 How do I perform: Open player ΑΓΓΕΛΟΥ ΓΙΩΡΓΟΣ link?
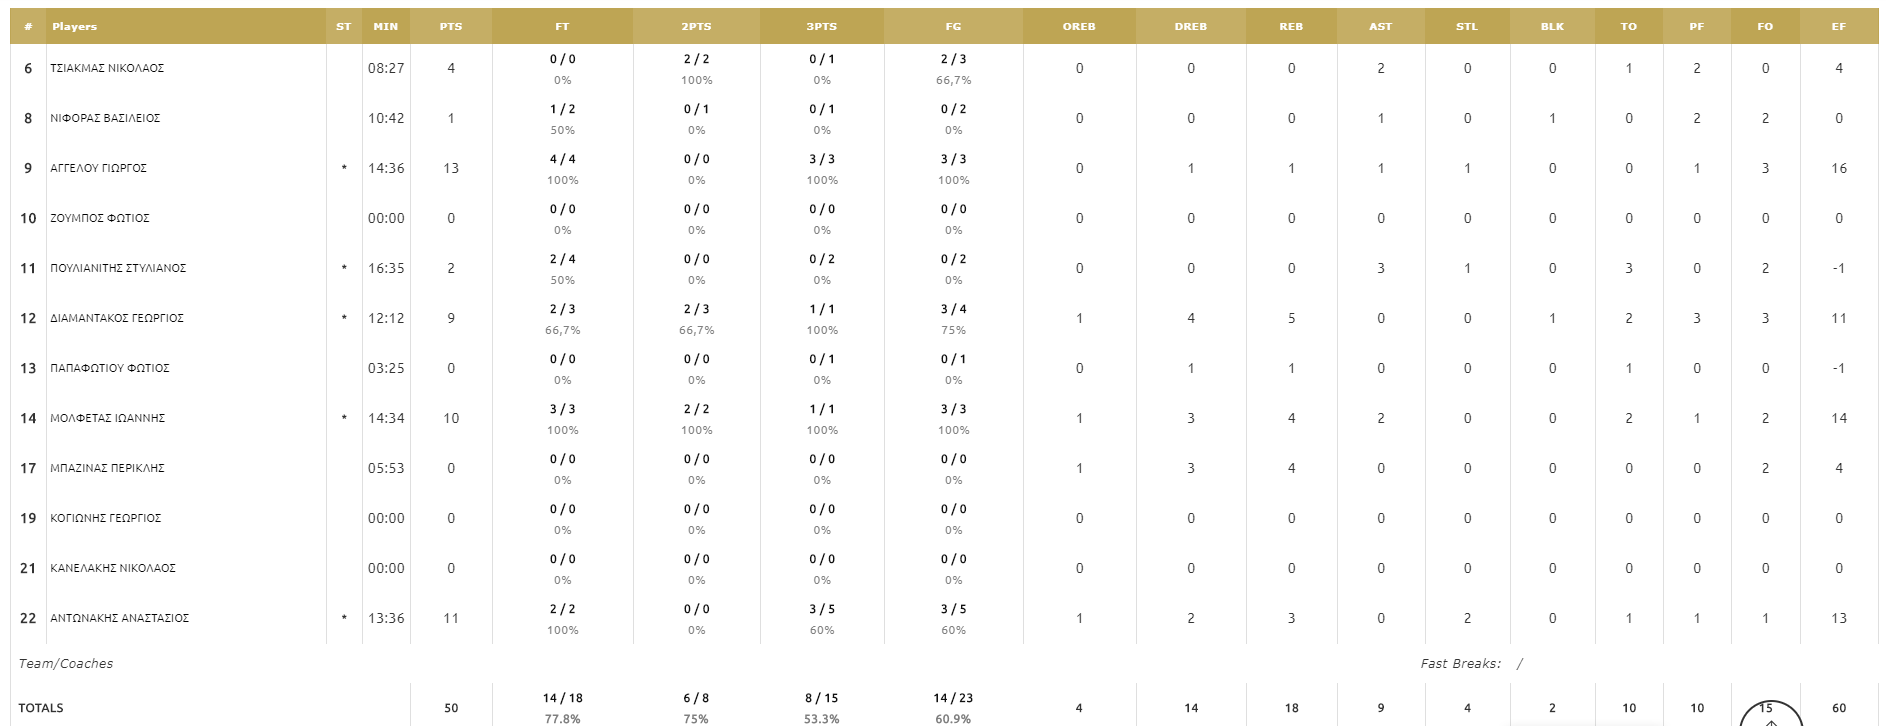(x=98, y=168)
